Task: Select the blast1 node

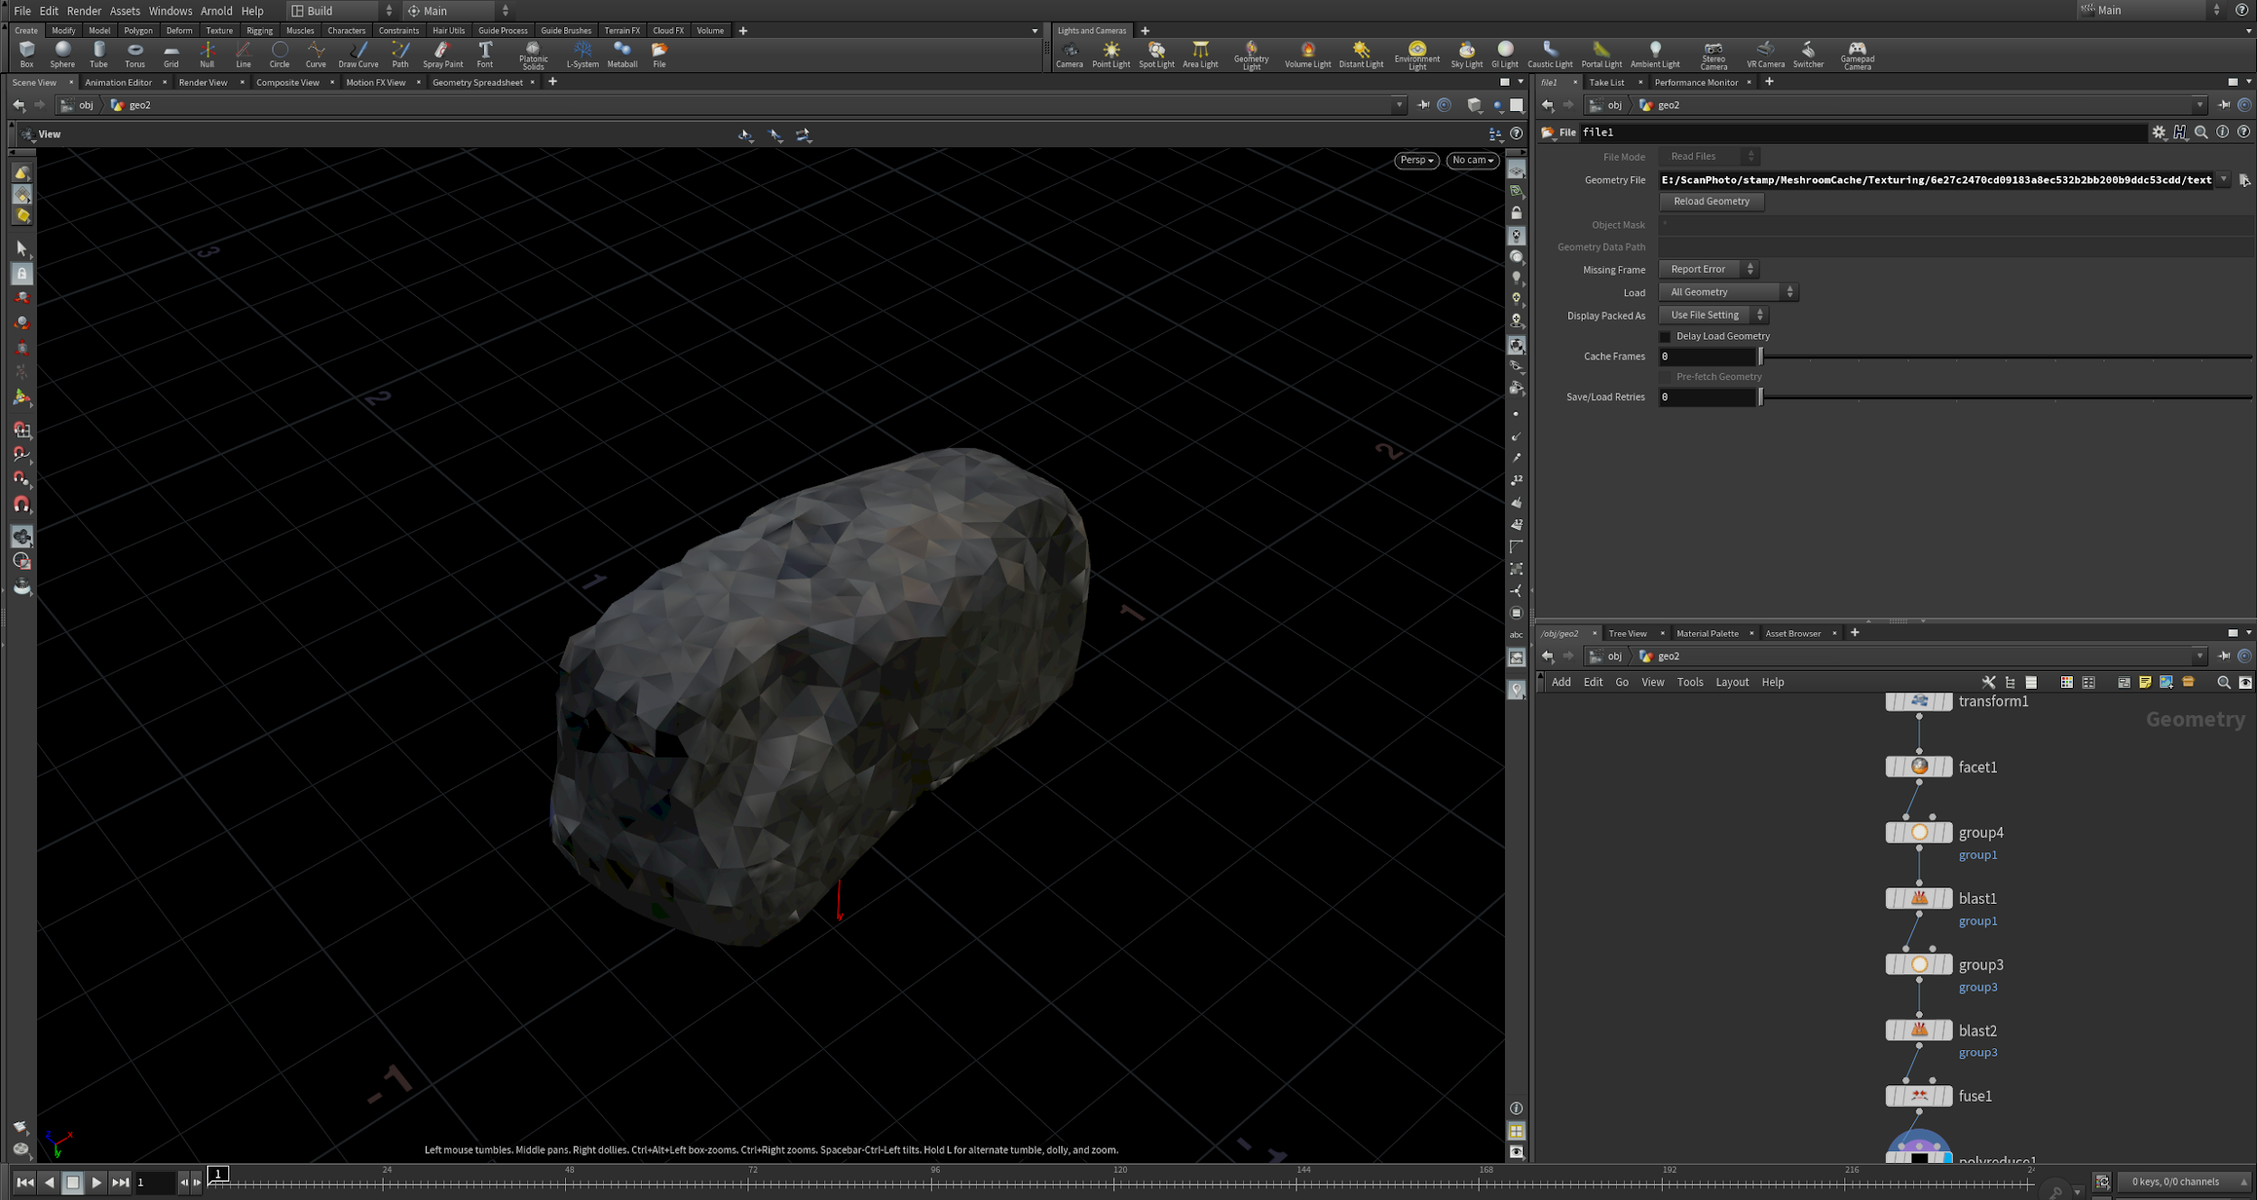Action: (x=1918, y=898)
